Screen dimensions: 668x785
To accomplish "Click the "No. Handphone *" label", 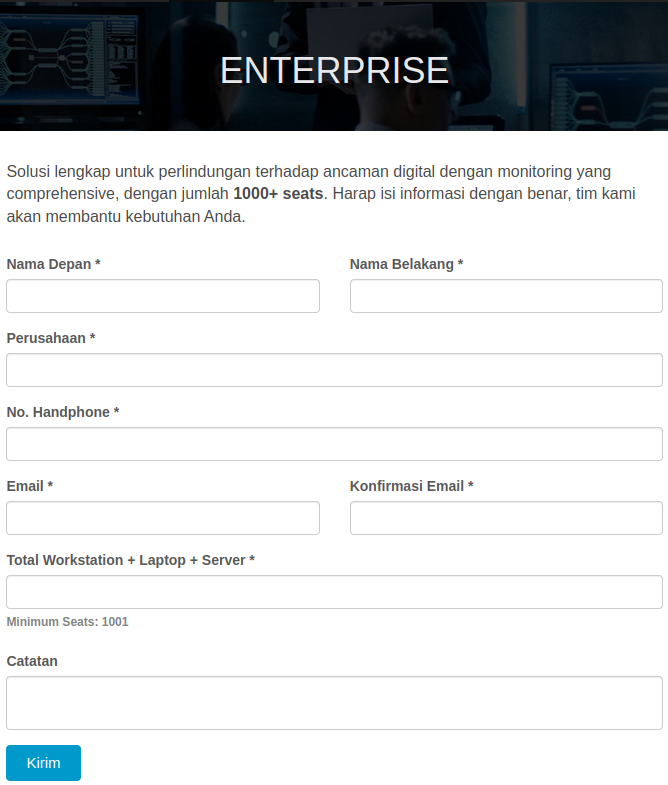I will (63, 412).
